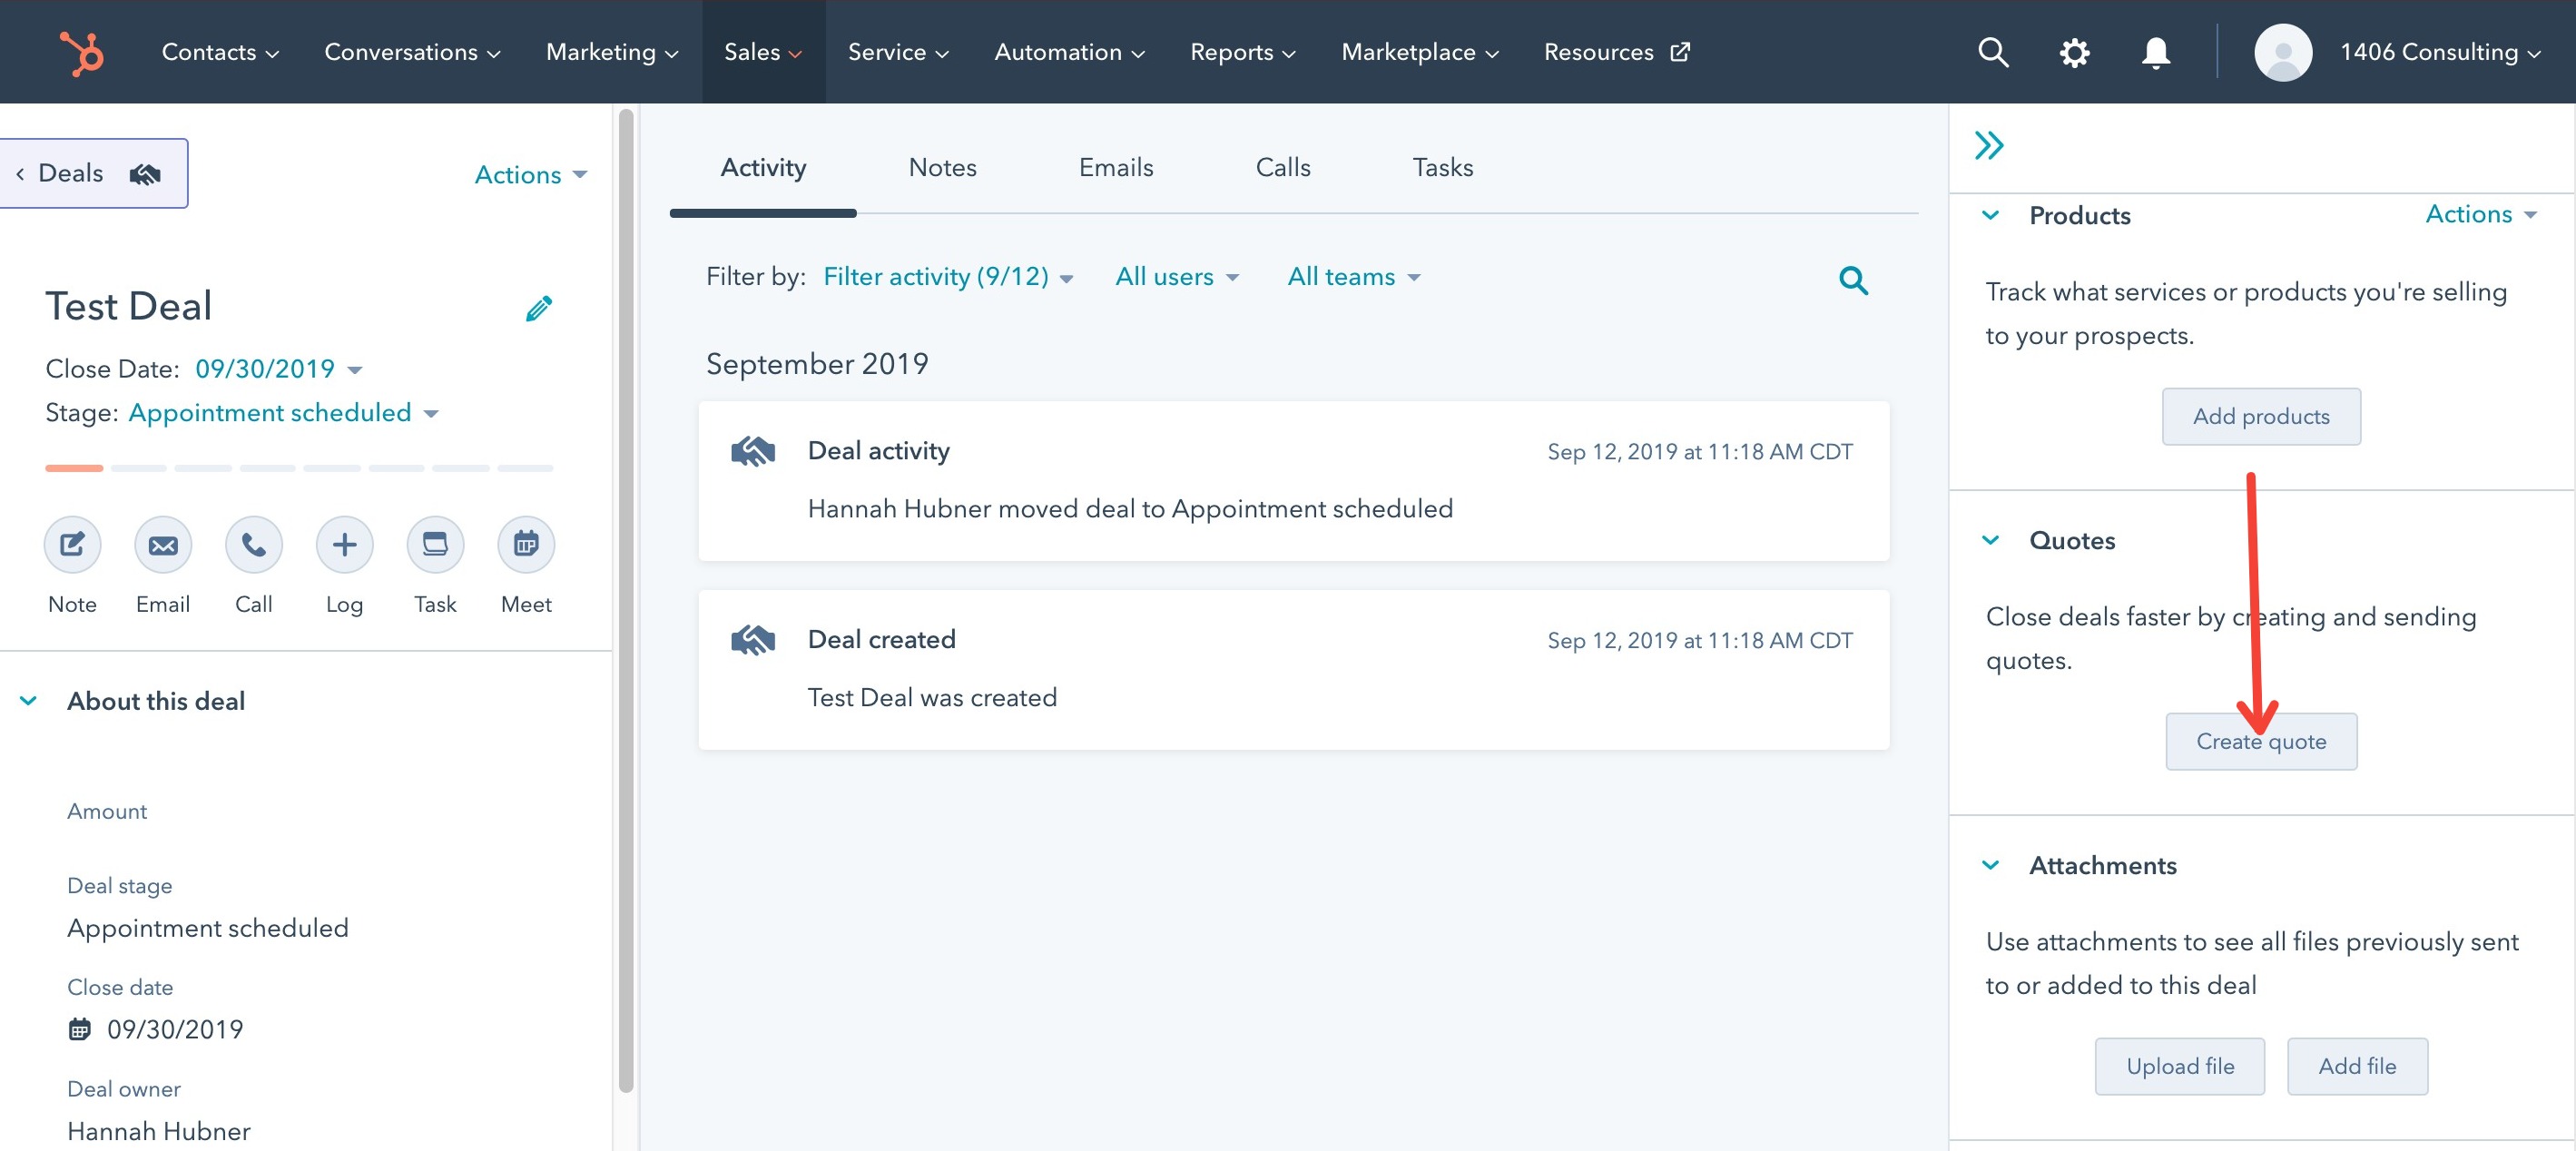Click the Create quote button
This screenshot has width=2576, height=1151.
coord(2261,741)
